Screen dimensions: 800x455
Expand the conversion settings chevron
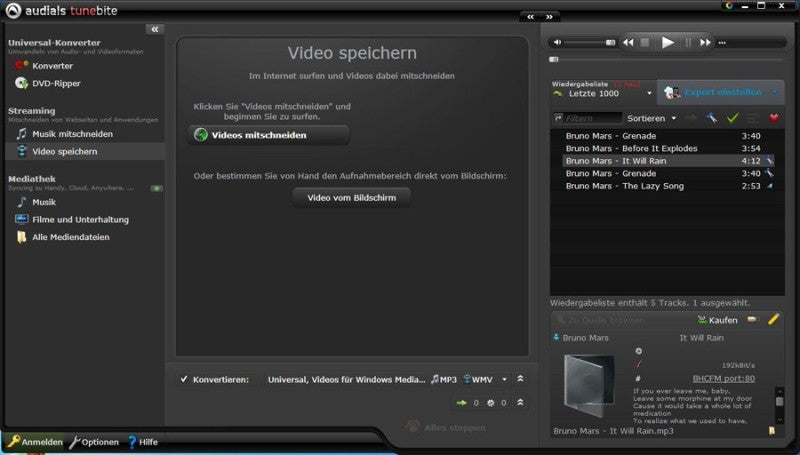[520, 379]
